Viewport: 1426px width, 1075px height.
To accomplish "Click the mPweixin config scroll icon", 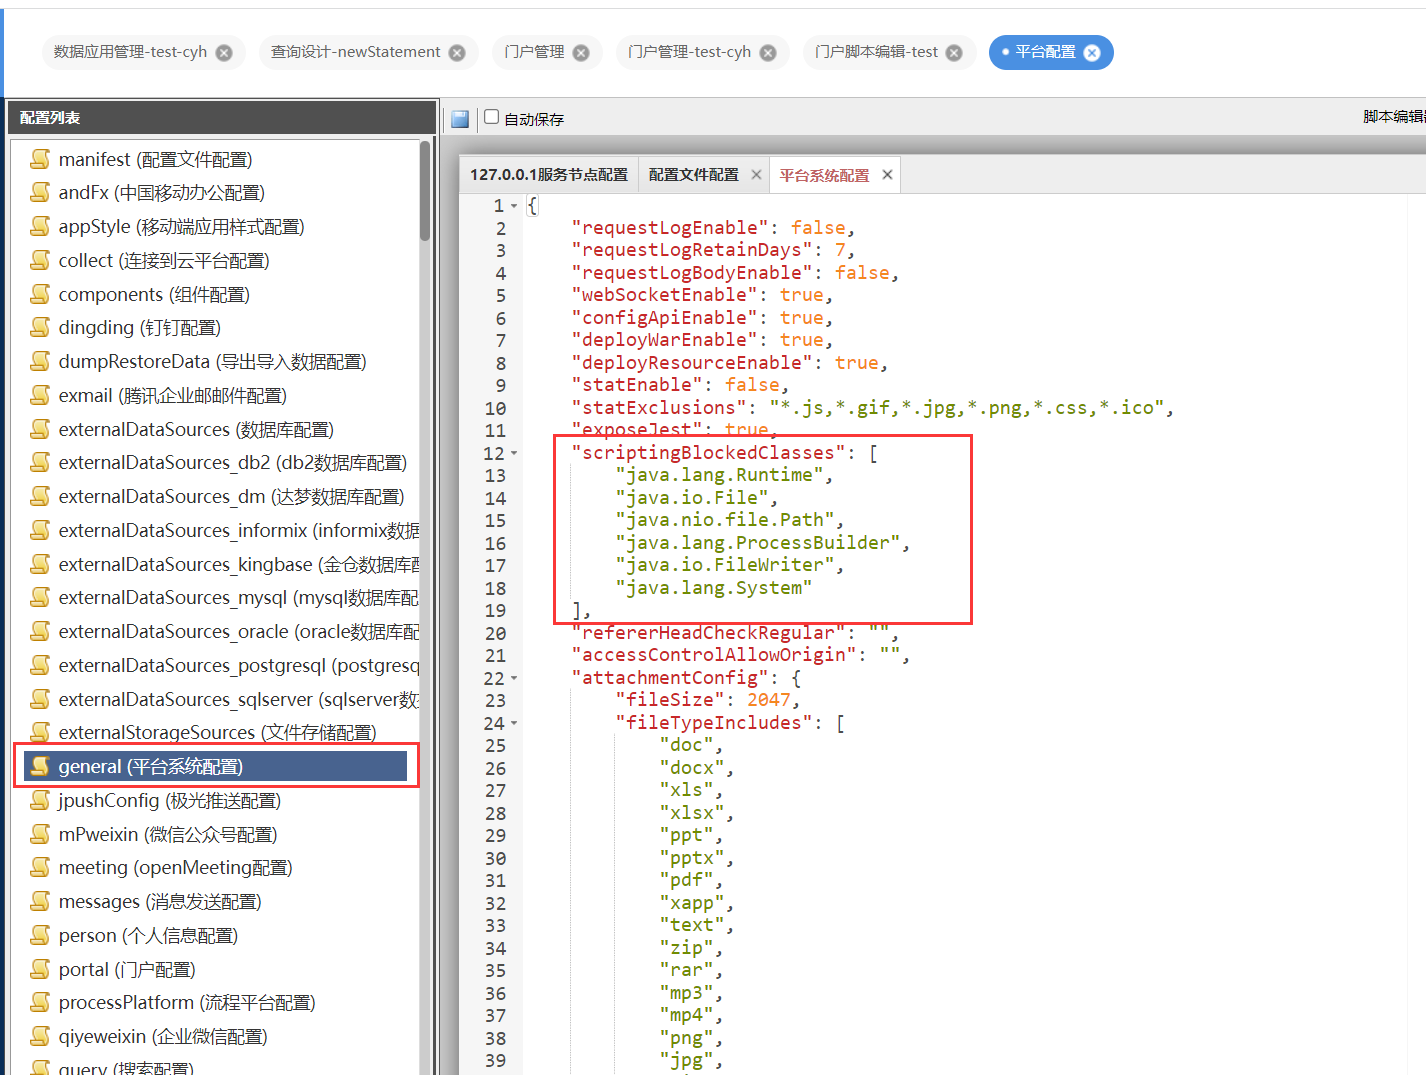I will point(40,834).
